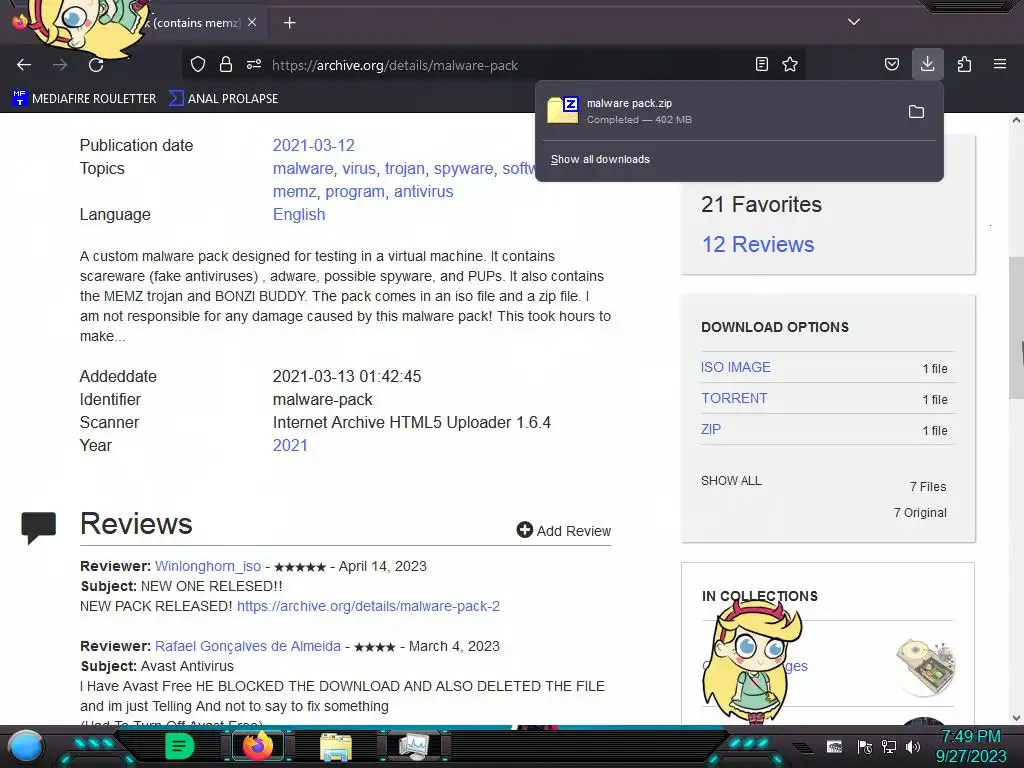Click the page vertical scrollbar thumb
This screenshot has height=768, width=1024.
tap(1016, 328)
